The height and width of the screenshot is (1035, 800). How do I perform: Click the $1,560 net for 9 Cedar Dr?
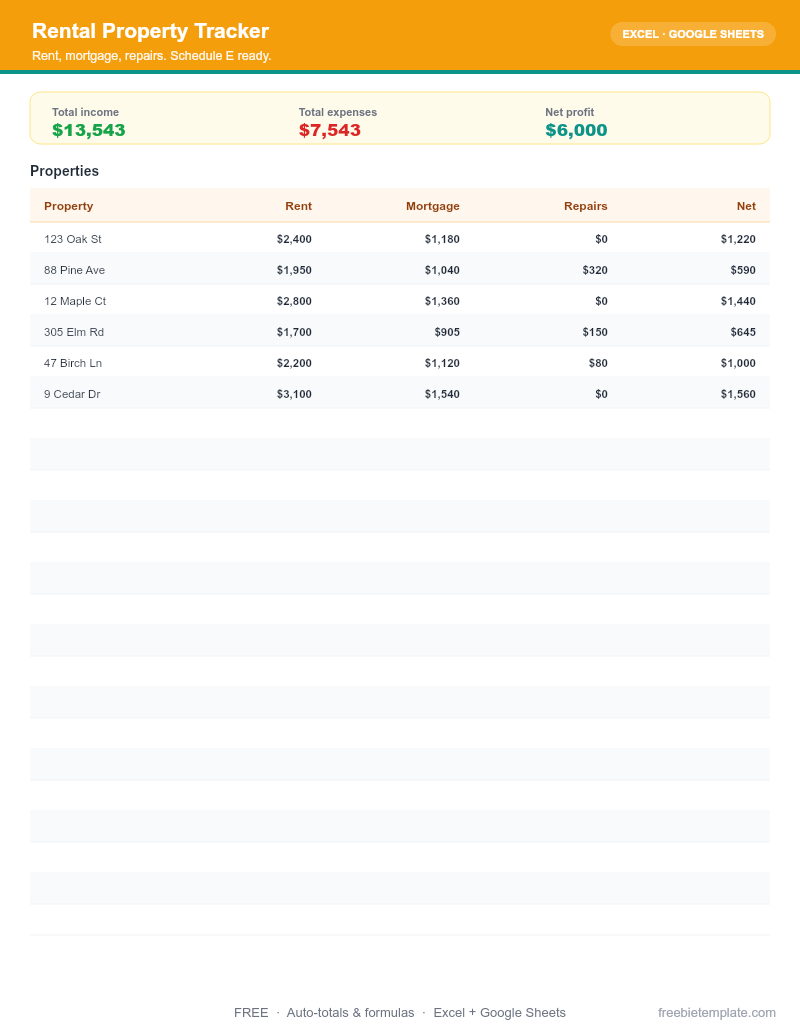pyautogui.click(x=738, y=394)
